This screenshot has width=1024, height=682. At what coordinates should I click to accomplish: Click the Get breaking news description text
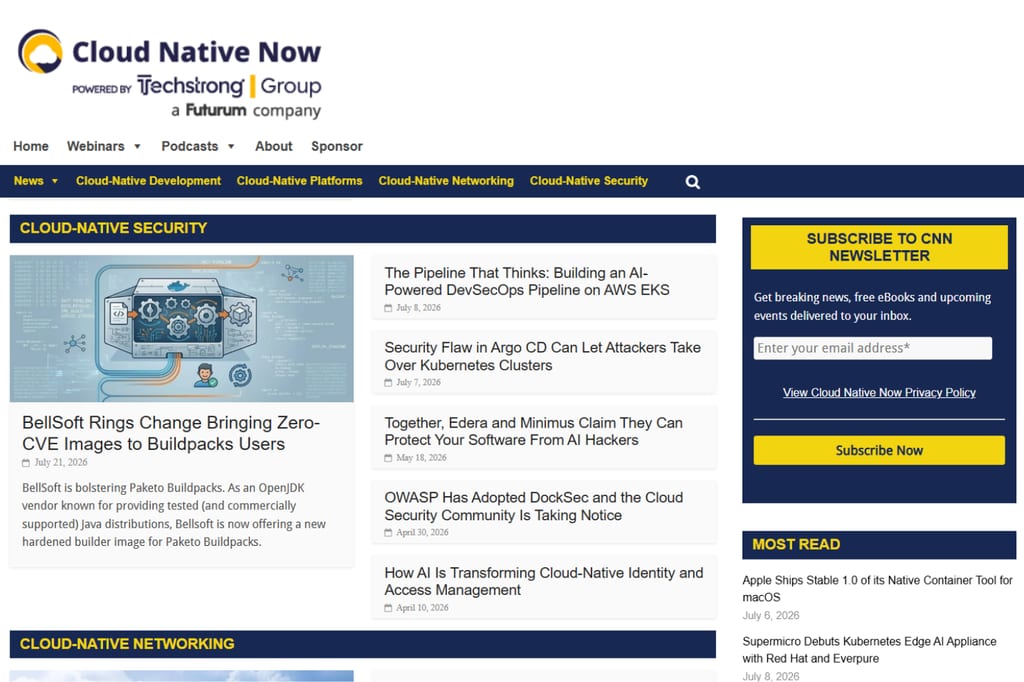tap(872, 306)
